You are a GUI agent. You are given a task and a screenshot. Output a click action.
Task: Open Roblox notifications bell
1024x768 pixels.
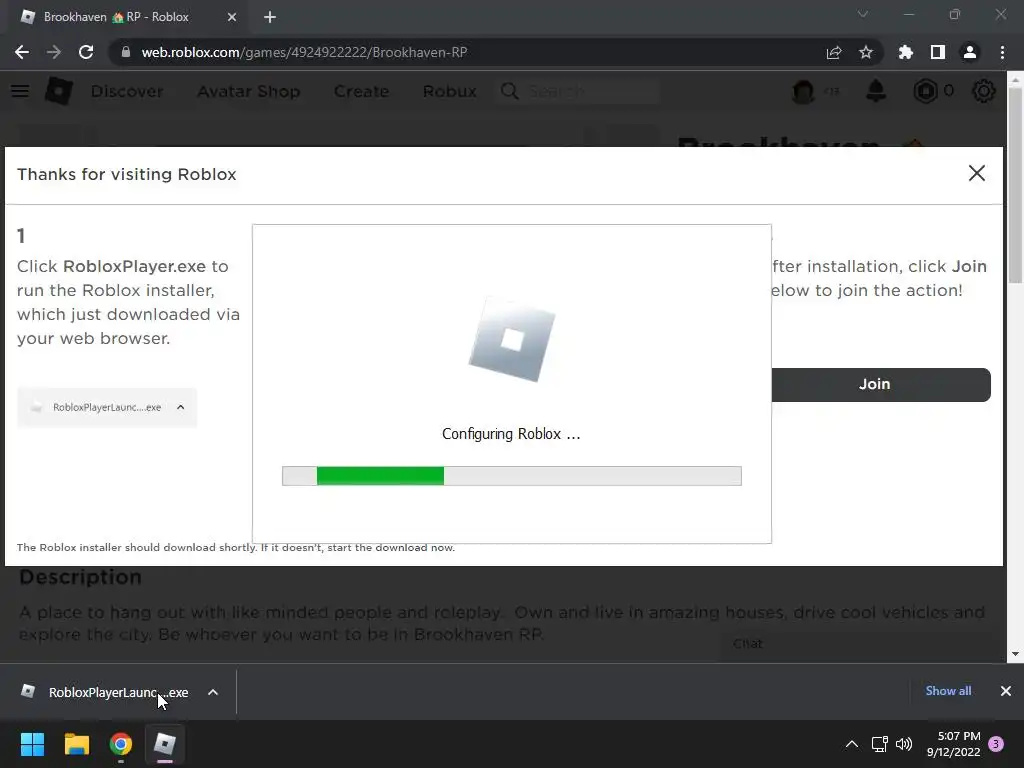point(876,91)
